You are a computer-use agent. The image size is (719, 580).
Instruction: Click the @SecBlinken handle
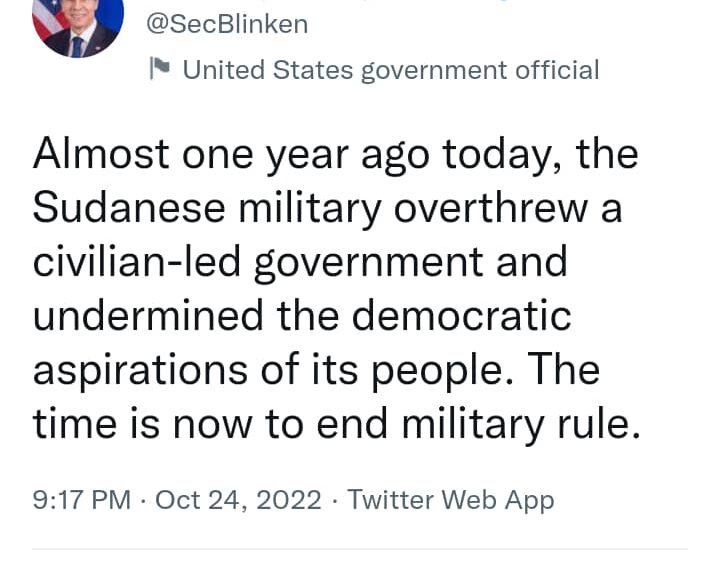point(227,24)
